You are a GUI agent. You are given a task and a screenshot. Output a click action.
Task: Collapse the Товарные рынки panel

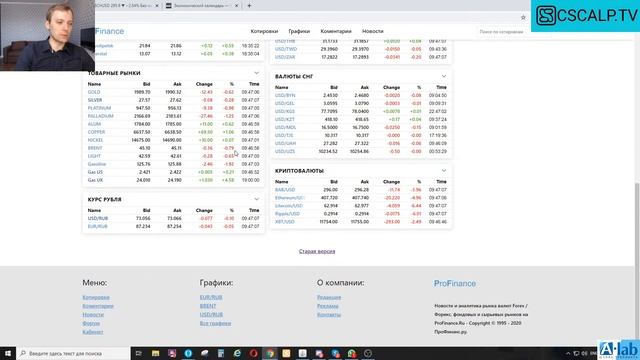[x=256, y=73]
